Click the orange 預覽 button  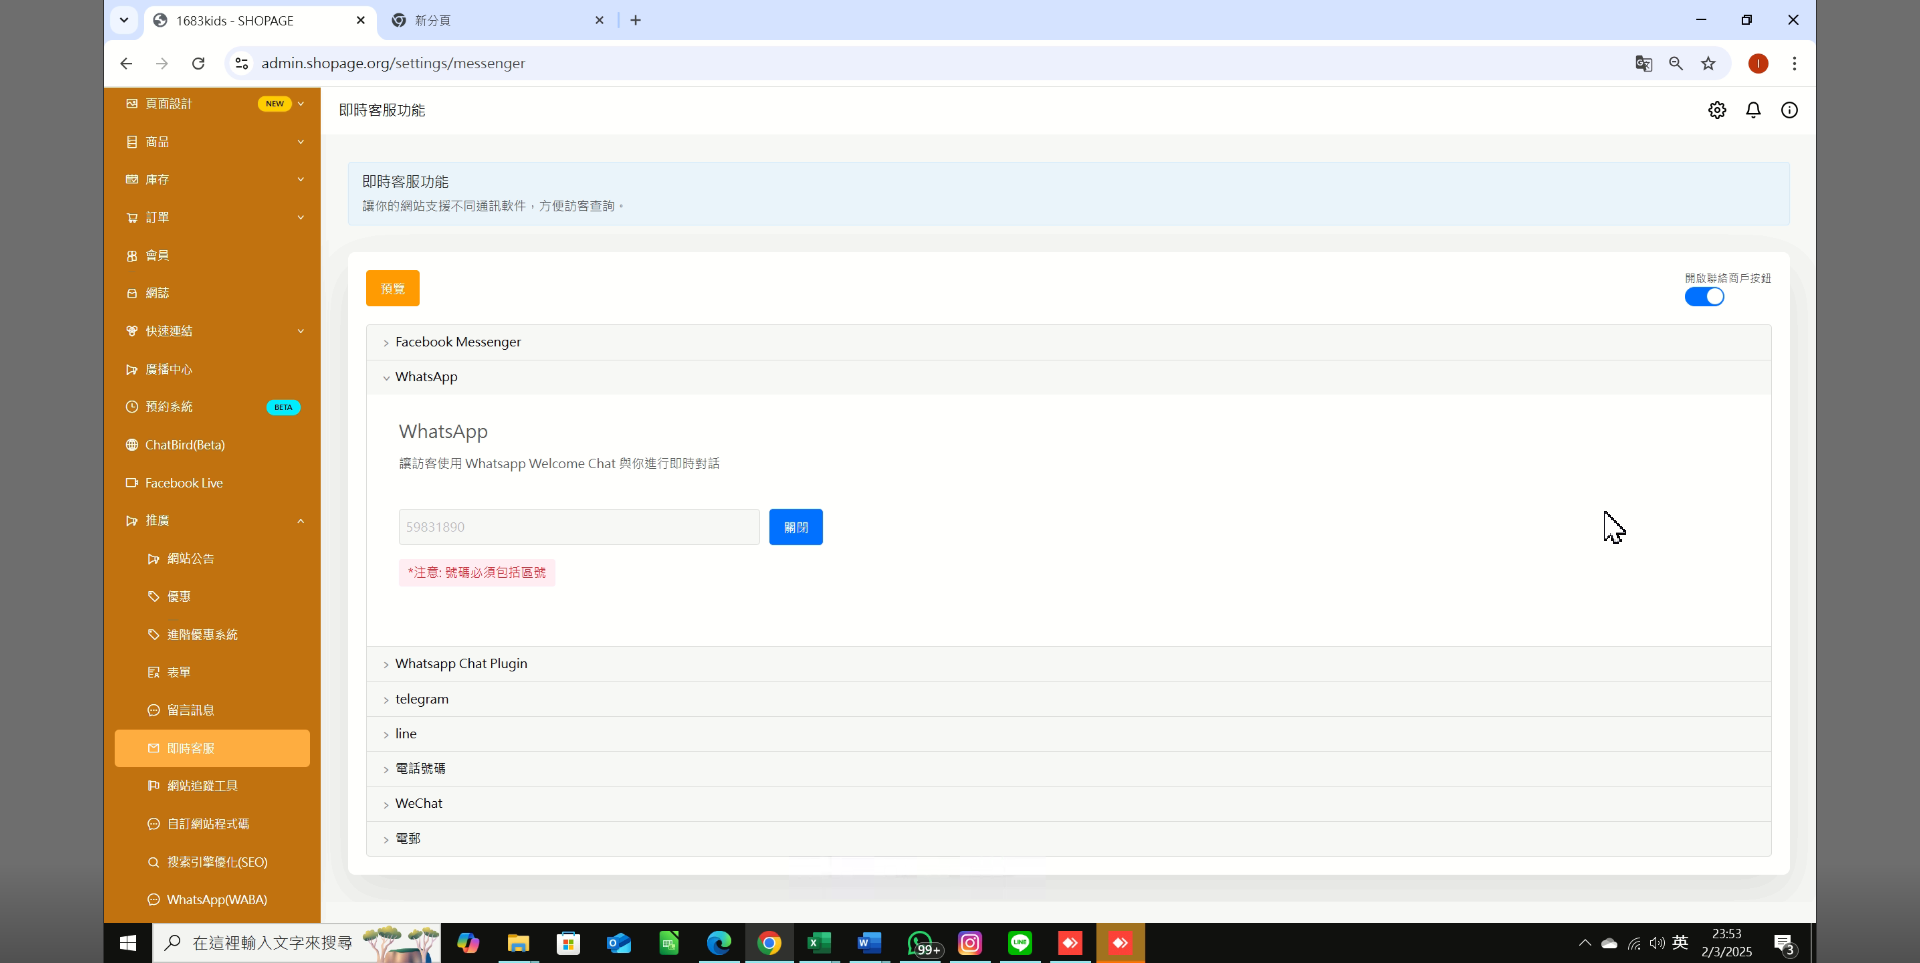coord(393,288)
